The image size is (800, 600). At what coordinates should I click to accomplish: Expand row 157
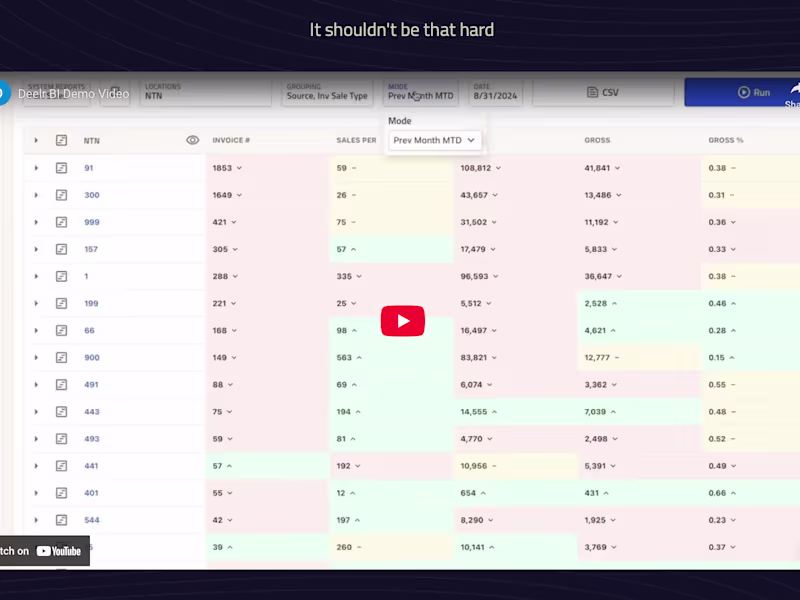click(x=36, y=249)
